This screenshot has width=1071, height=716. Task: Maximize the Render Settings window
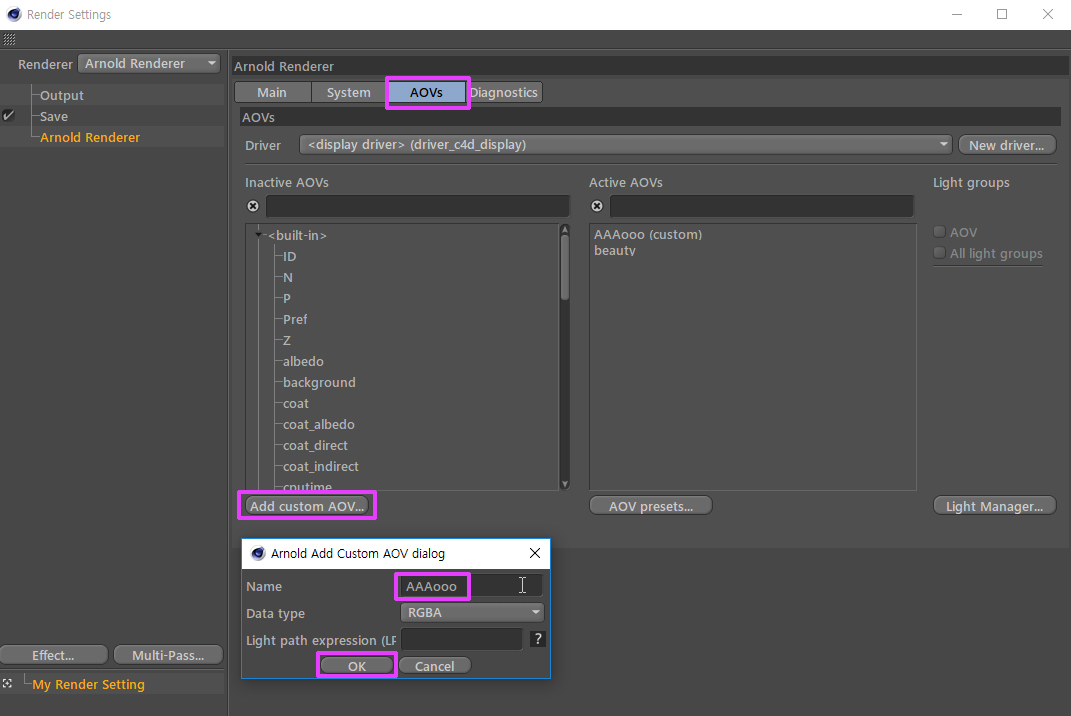pos(1002,14)
